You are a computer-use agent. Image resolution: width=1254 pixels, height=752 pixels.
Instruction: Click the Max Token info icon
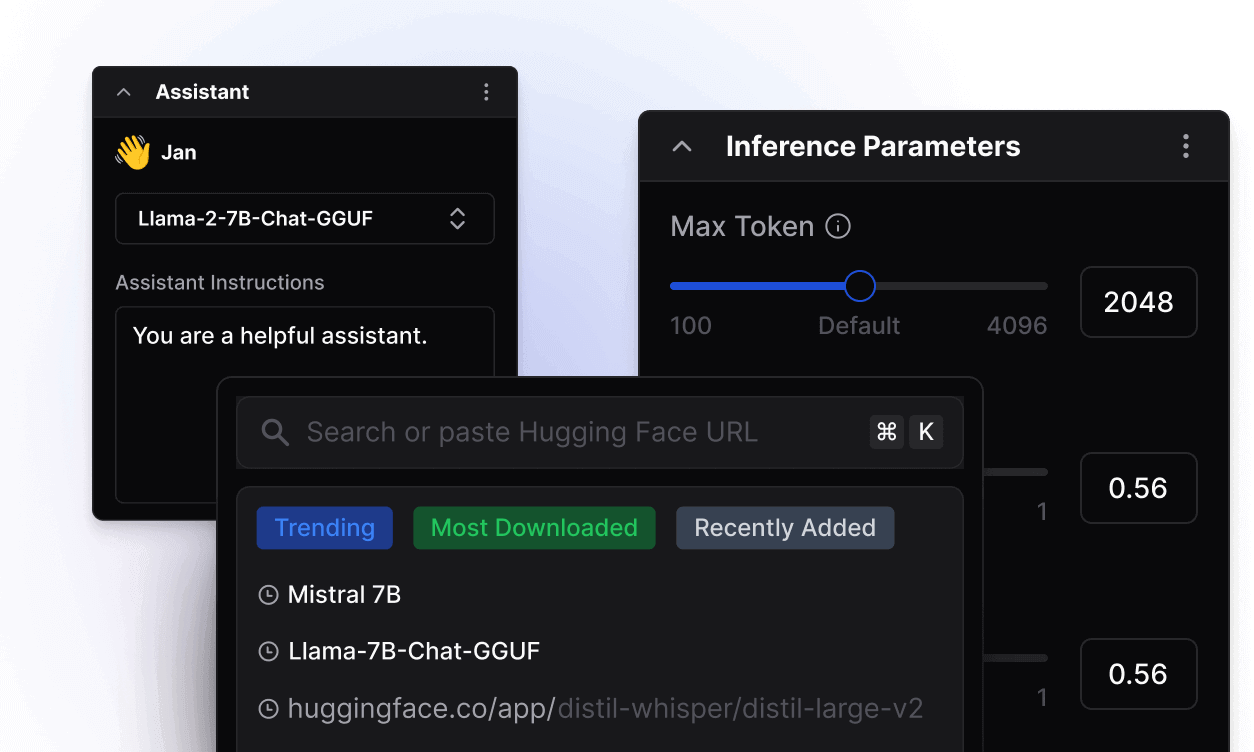(x=838, y=227)
